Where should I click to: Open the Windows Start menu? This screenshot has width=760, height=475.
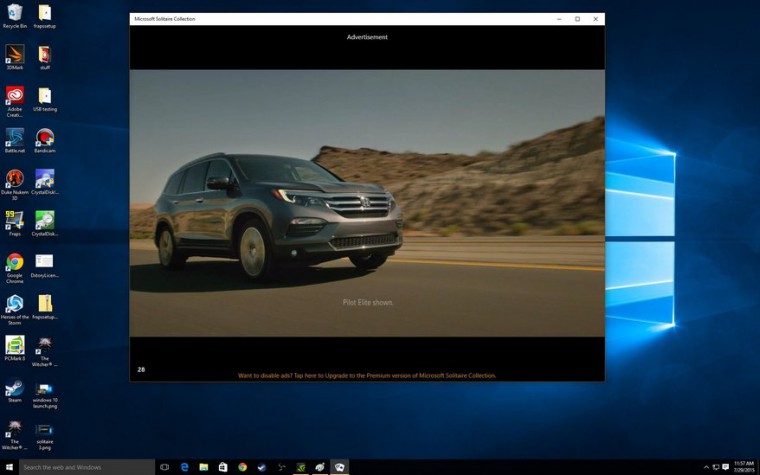coord(9,467)
